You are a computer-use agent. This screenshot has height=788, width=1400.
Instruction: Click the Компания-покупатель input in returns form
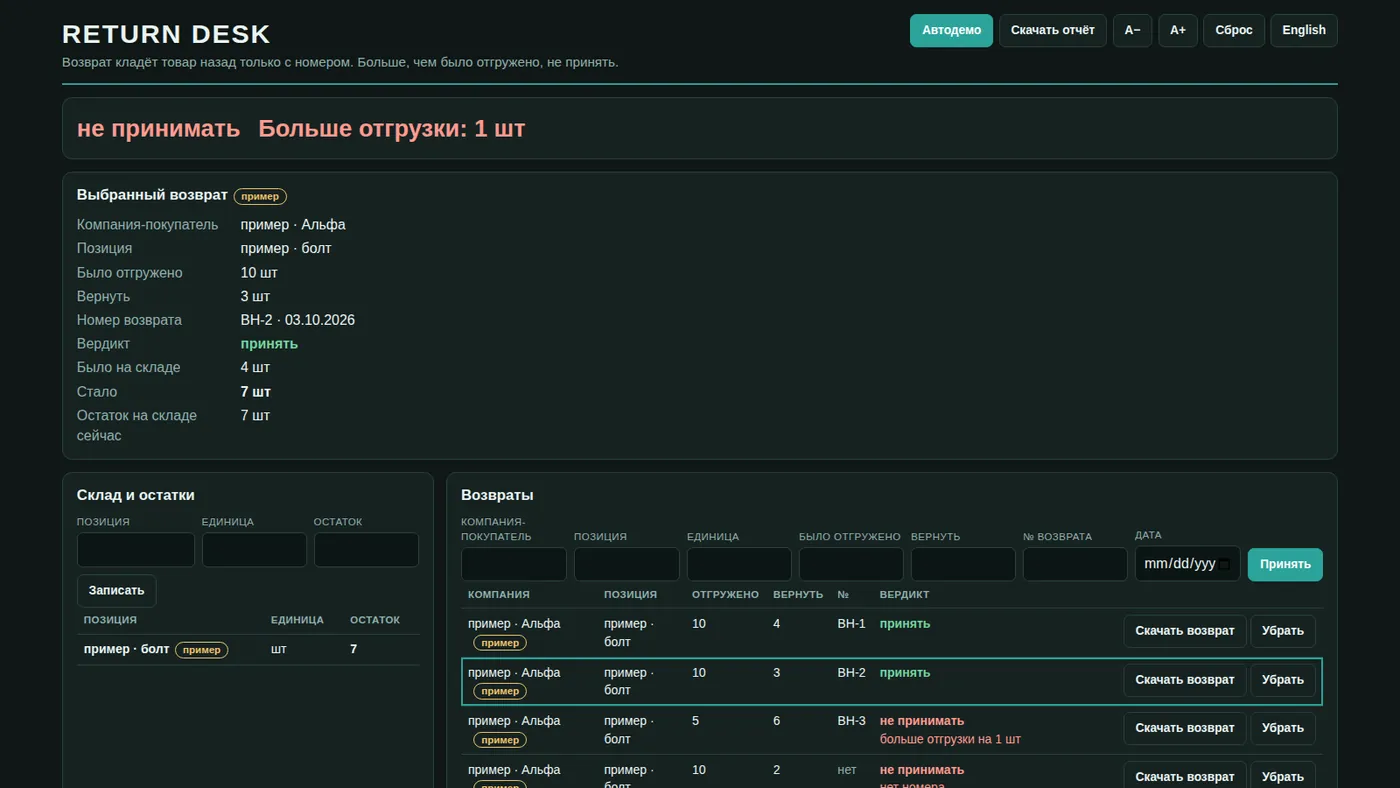point(514,564)
